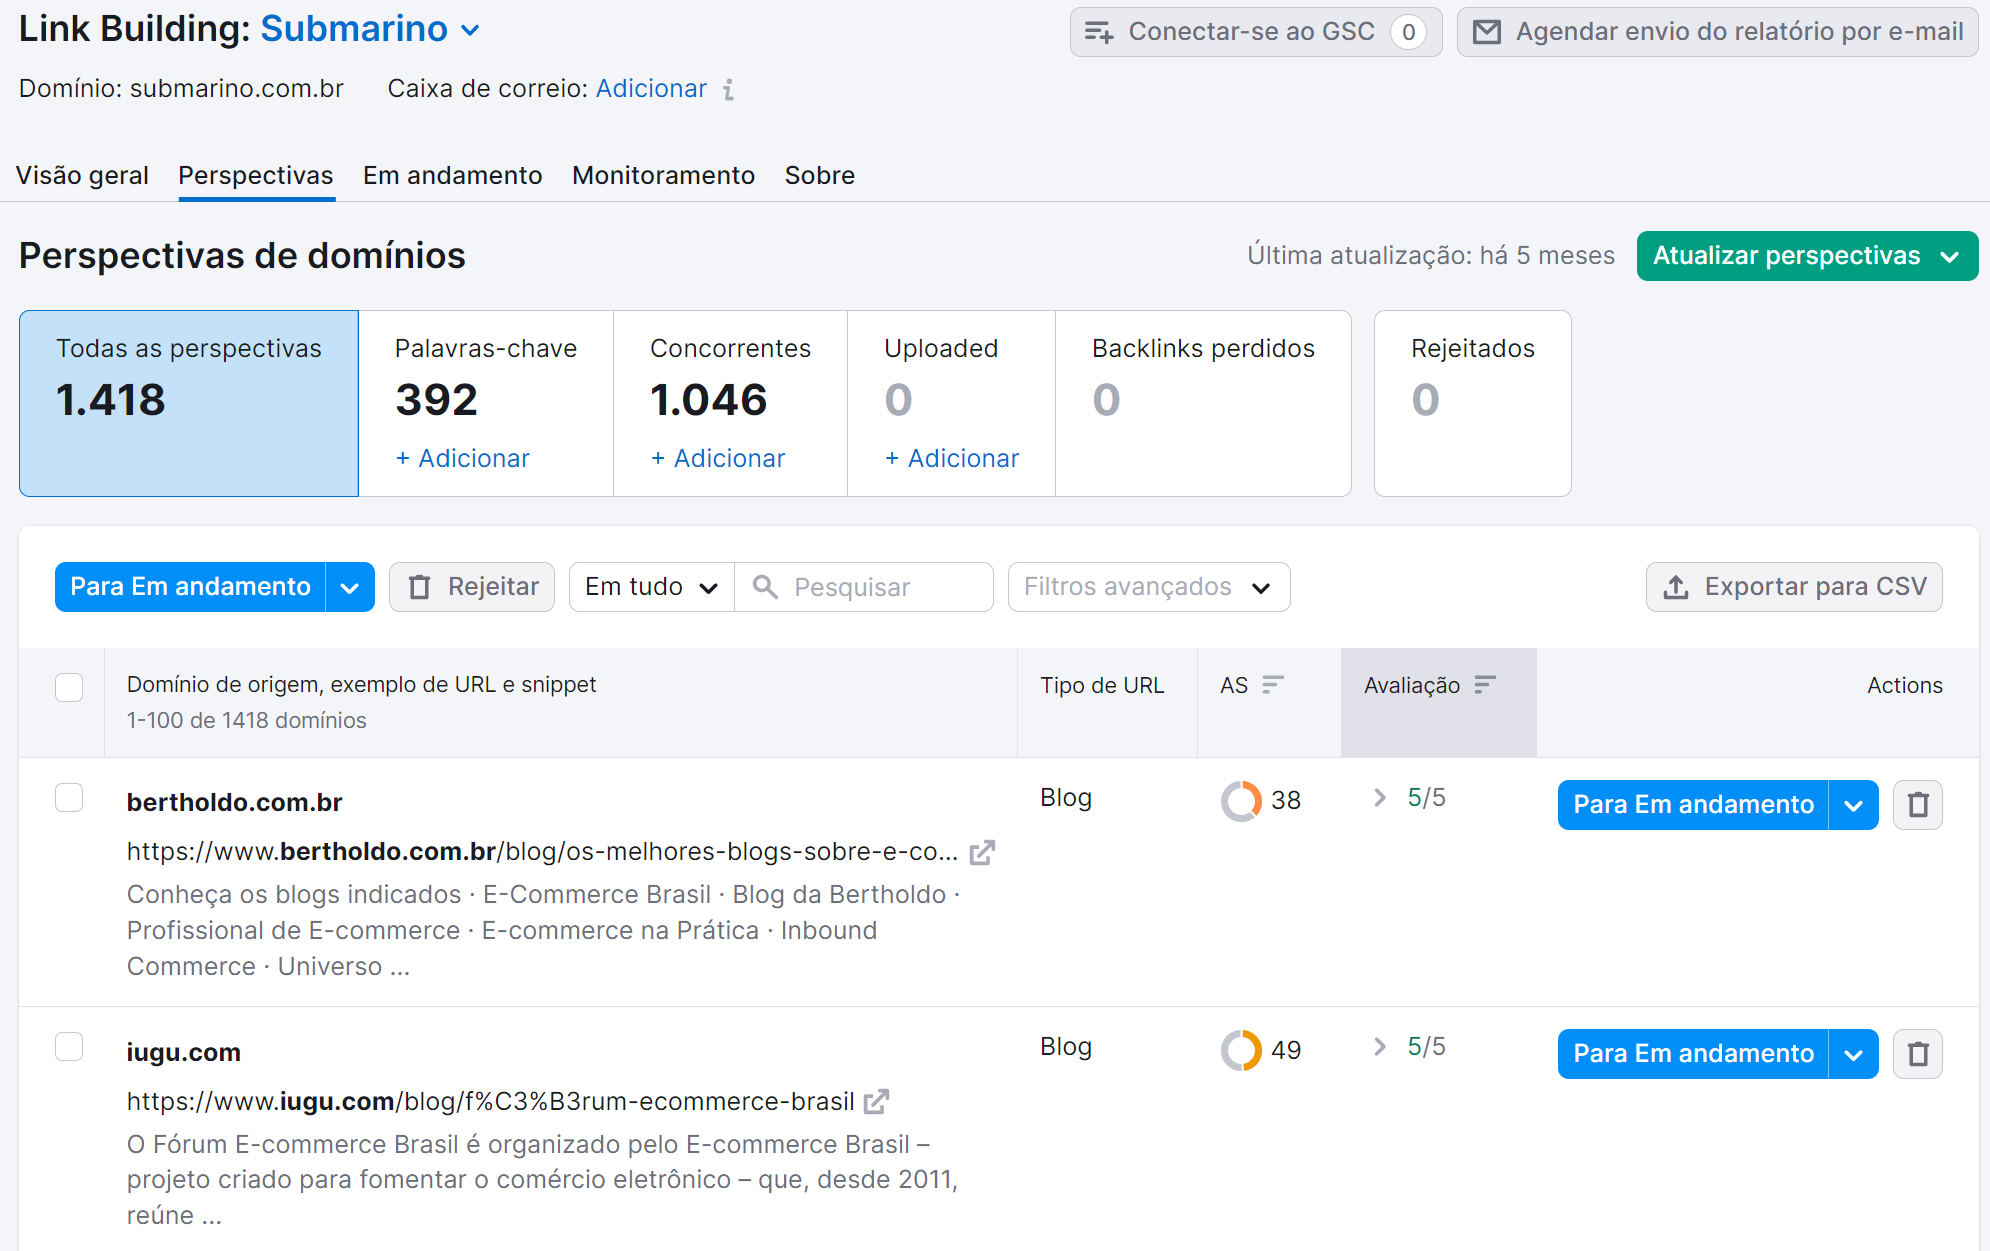Click Adicionar under Concorrentes
Image resolution: width=1990 pixels, height=1251 pixels.
(718, 459)
